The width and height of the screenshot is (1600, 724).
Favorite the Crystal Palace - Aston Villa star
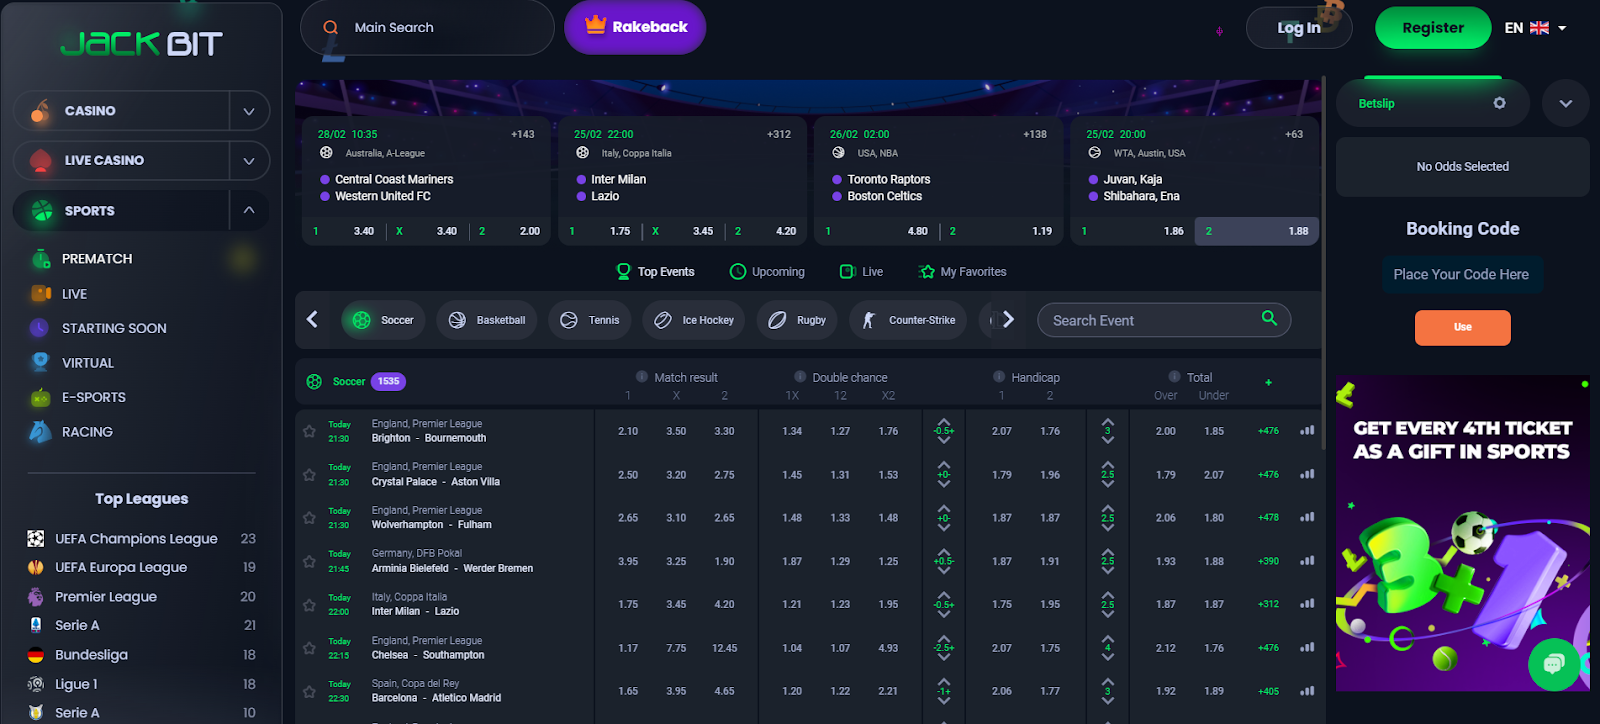310,475
